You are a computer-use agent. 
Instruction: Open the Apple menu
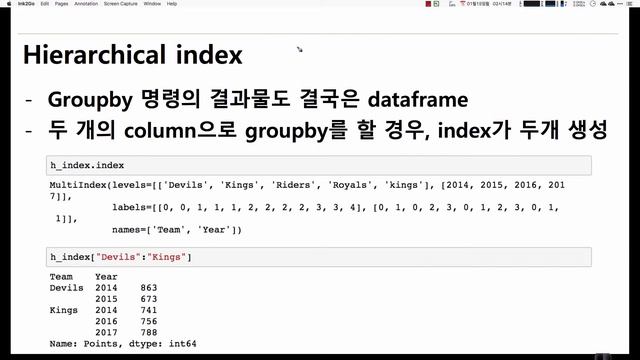(x=9, y=4)
